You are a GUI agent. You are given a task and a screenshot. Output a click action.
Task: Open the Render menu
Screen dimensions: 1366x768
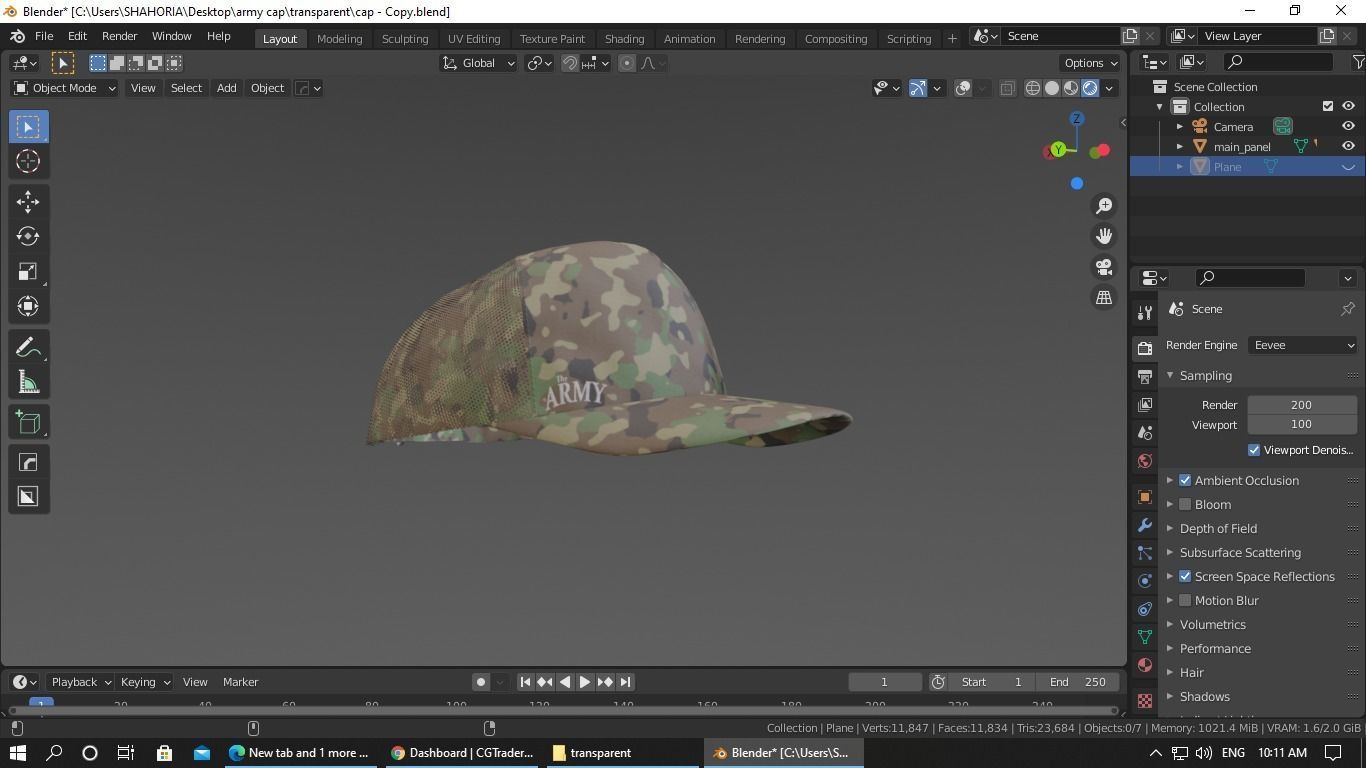[119, 36]
